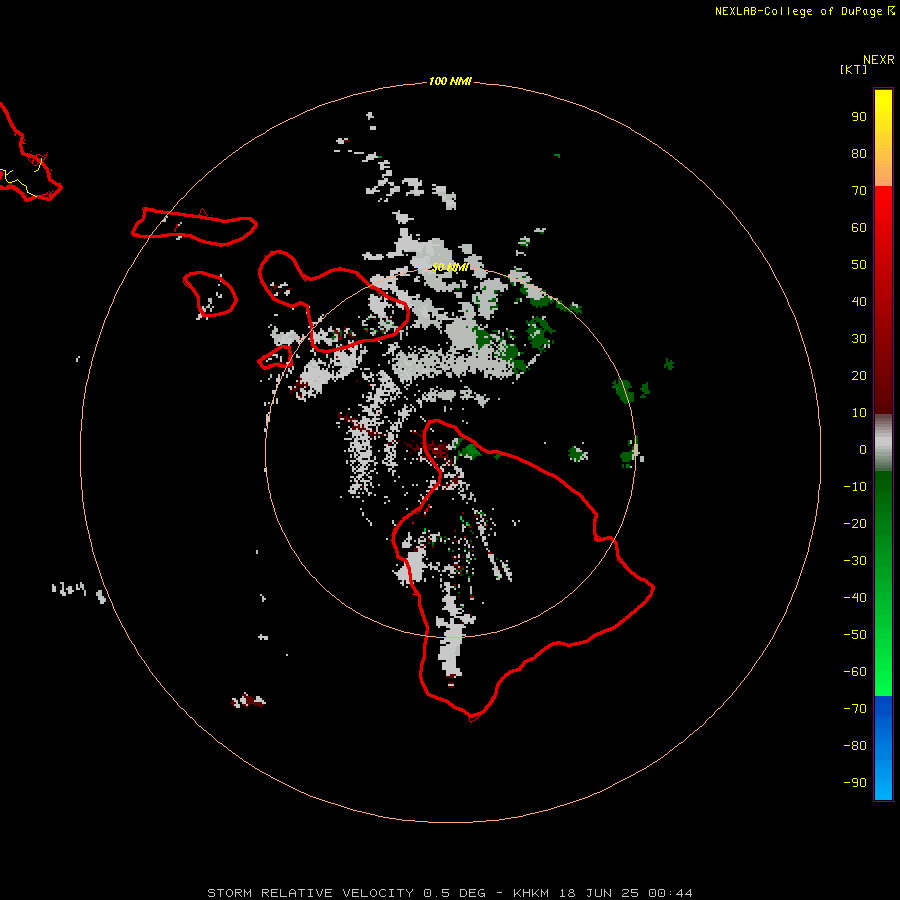The image size is (900, 900).
Task: Click the blue bottom segment of color bar
Action: (x=883, y=748)
